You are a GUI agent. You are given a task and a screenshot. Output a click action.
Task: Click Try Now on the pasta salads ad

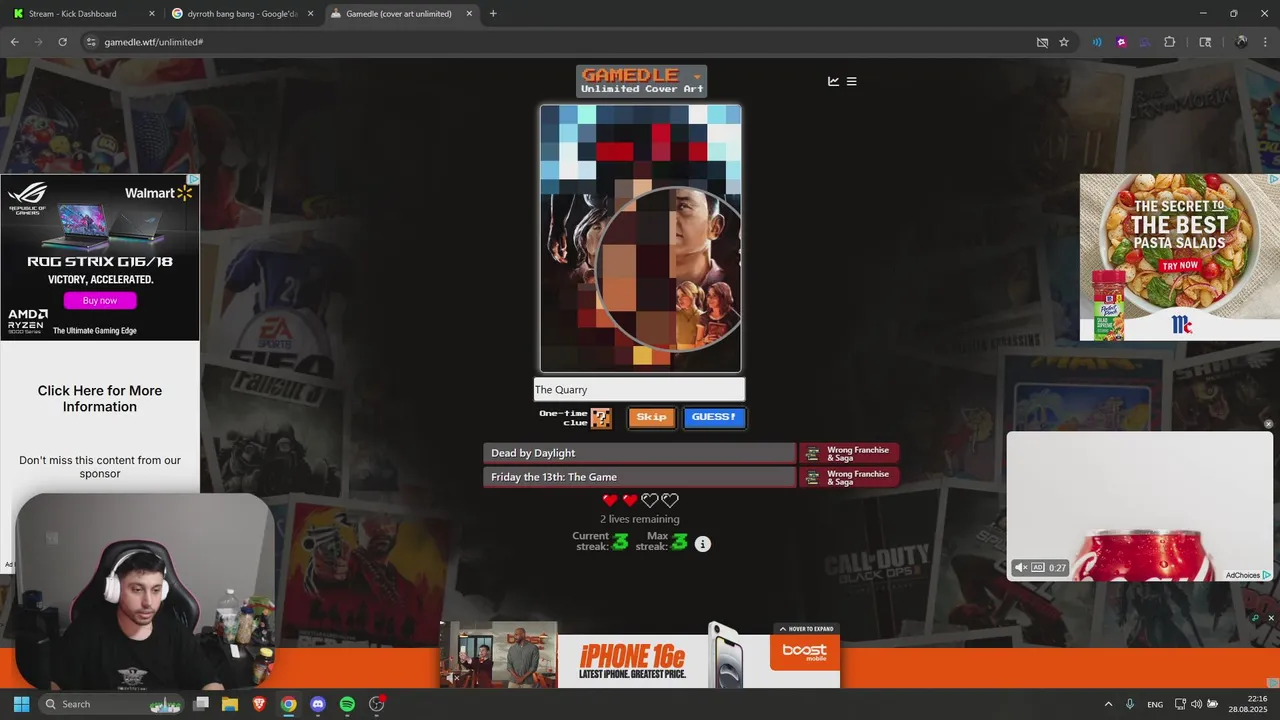point(1180,266)
